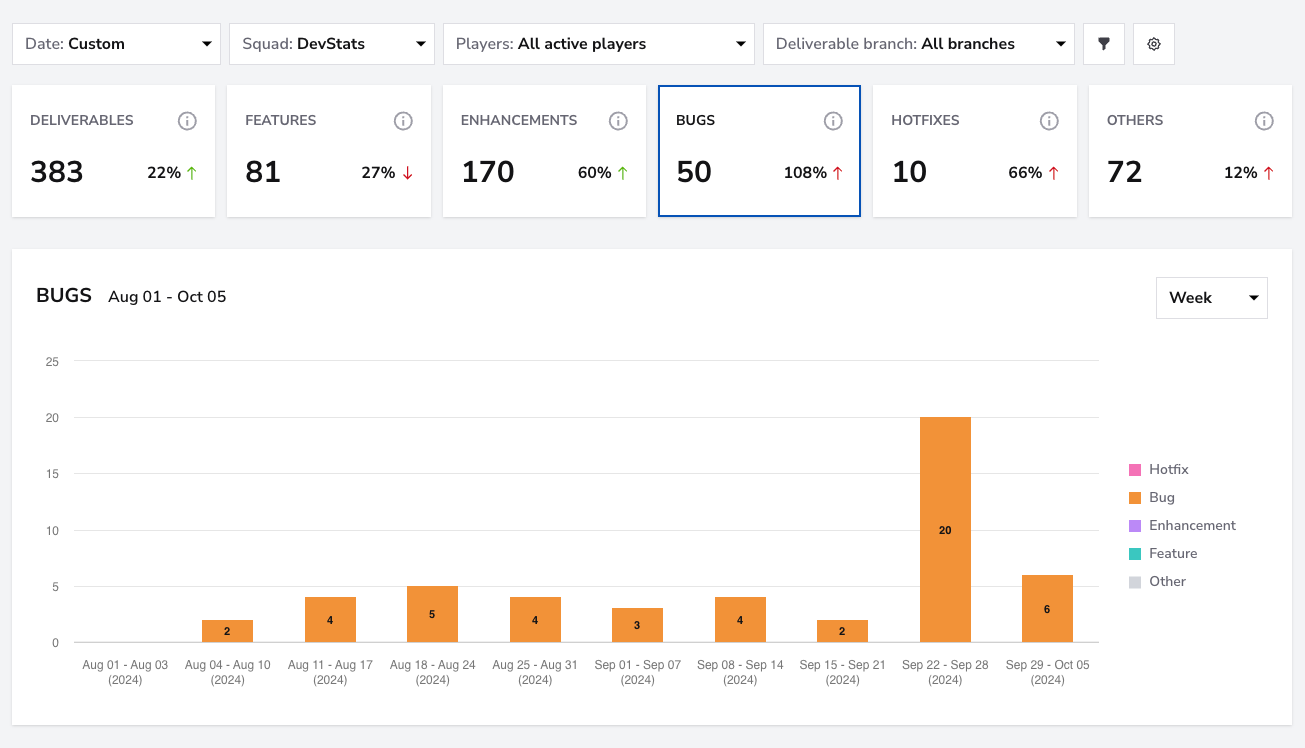The width and height of the screenshot is (1305, 748).
Task: Toggle the Feature legend series
Action: 1163,553
